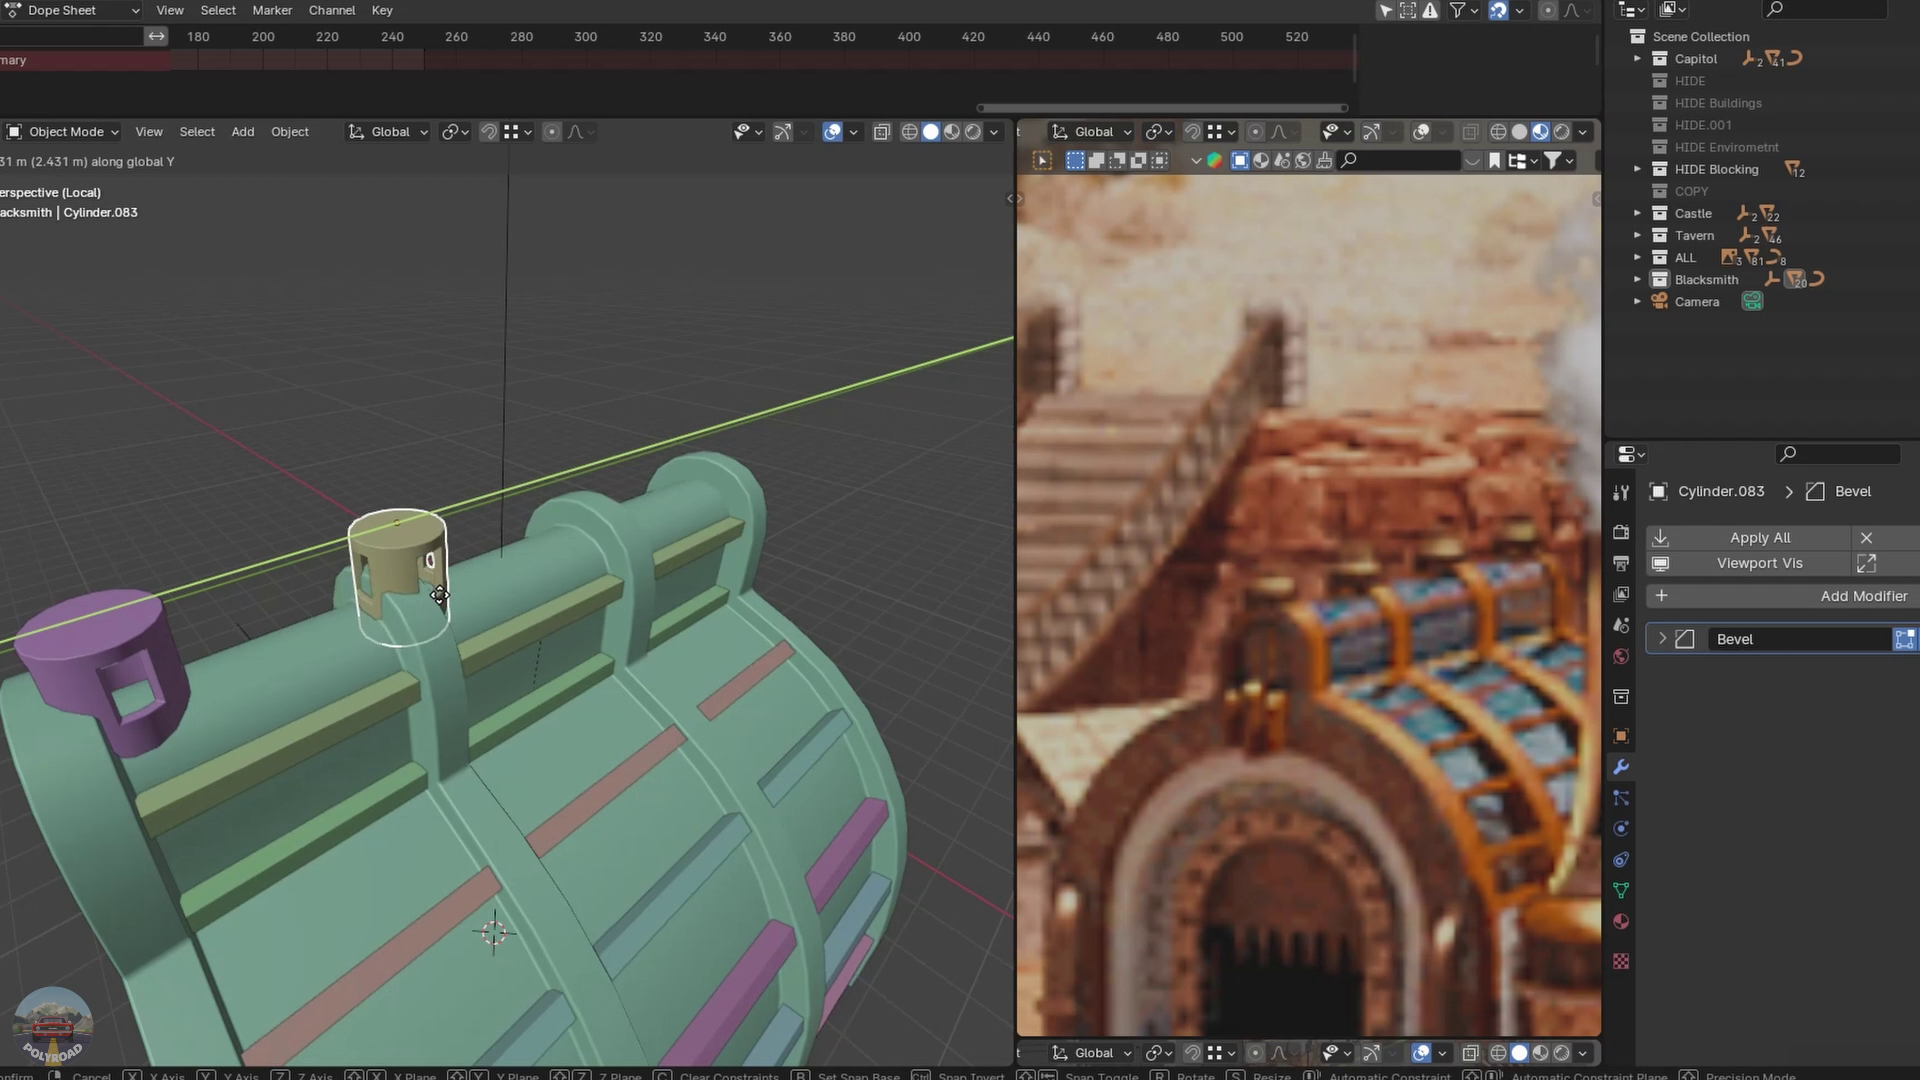Open left viewport Object menu
The width and height of the screenshot is (1920, 1080).
pyautogui.click(x=290, y=132)
